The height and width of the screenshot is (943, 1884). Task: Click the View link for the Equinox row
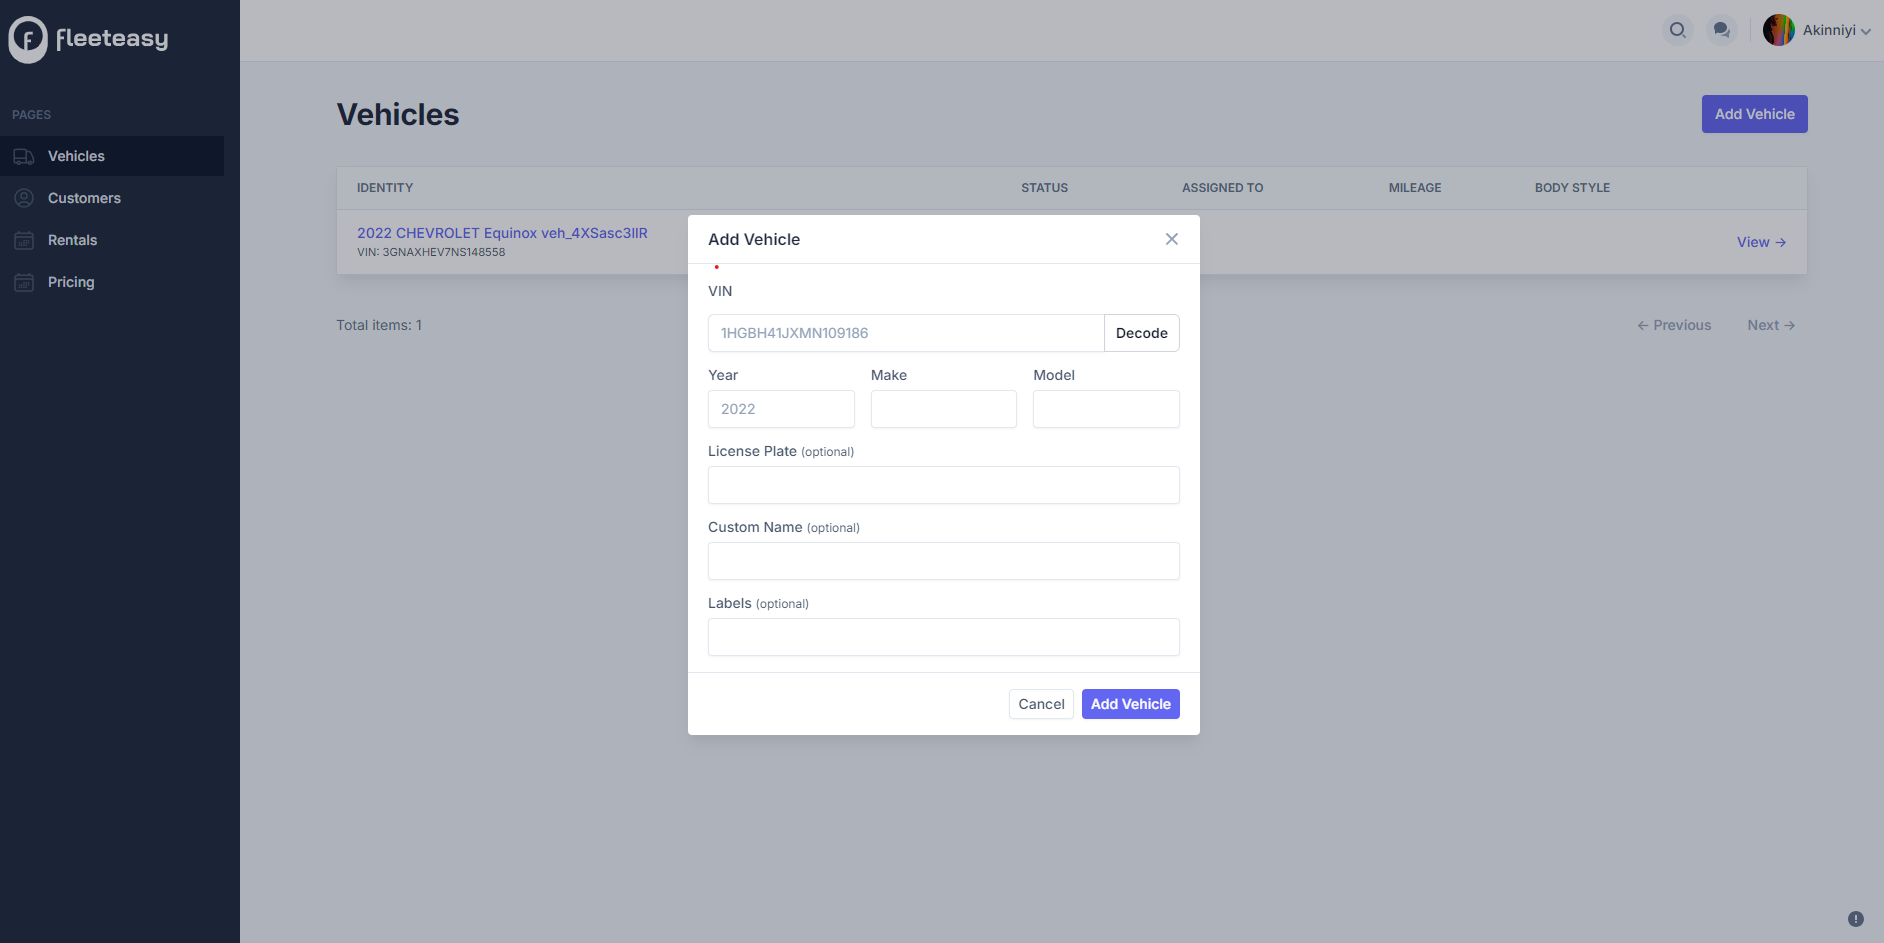pos(1761,242)
